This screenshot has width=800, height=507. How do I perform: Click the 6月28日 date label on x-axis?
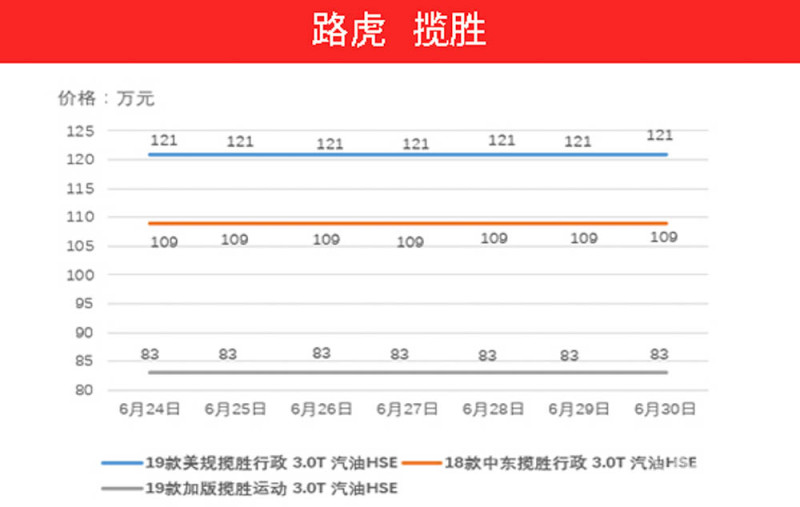point(494,408)
